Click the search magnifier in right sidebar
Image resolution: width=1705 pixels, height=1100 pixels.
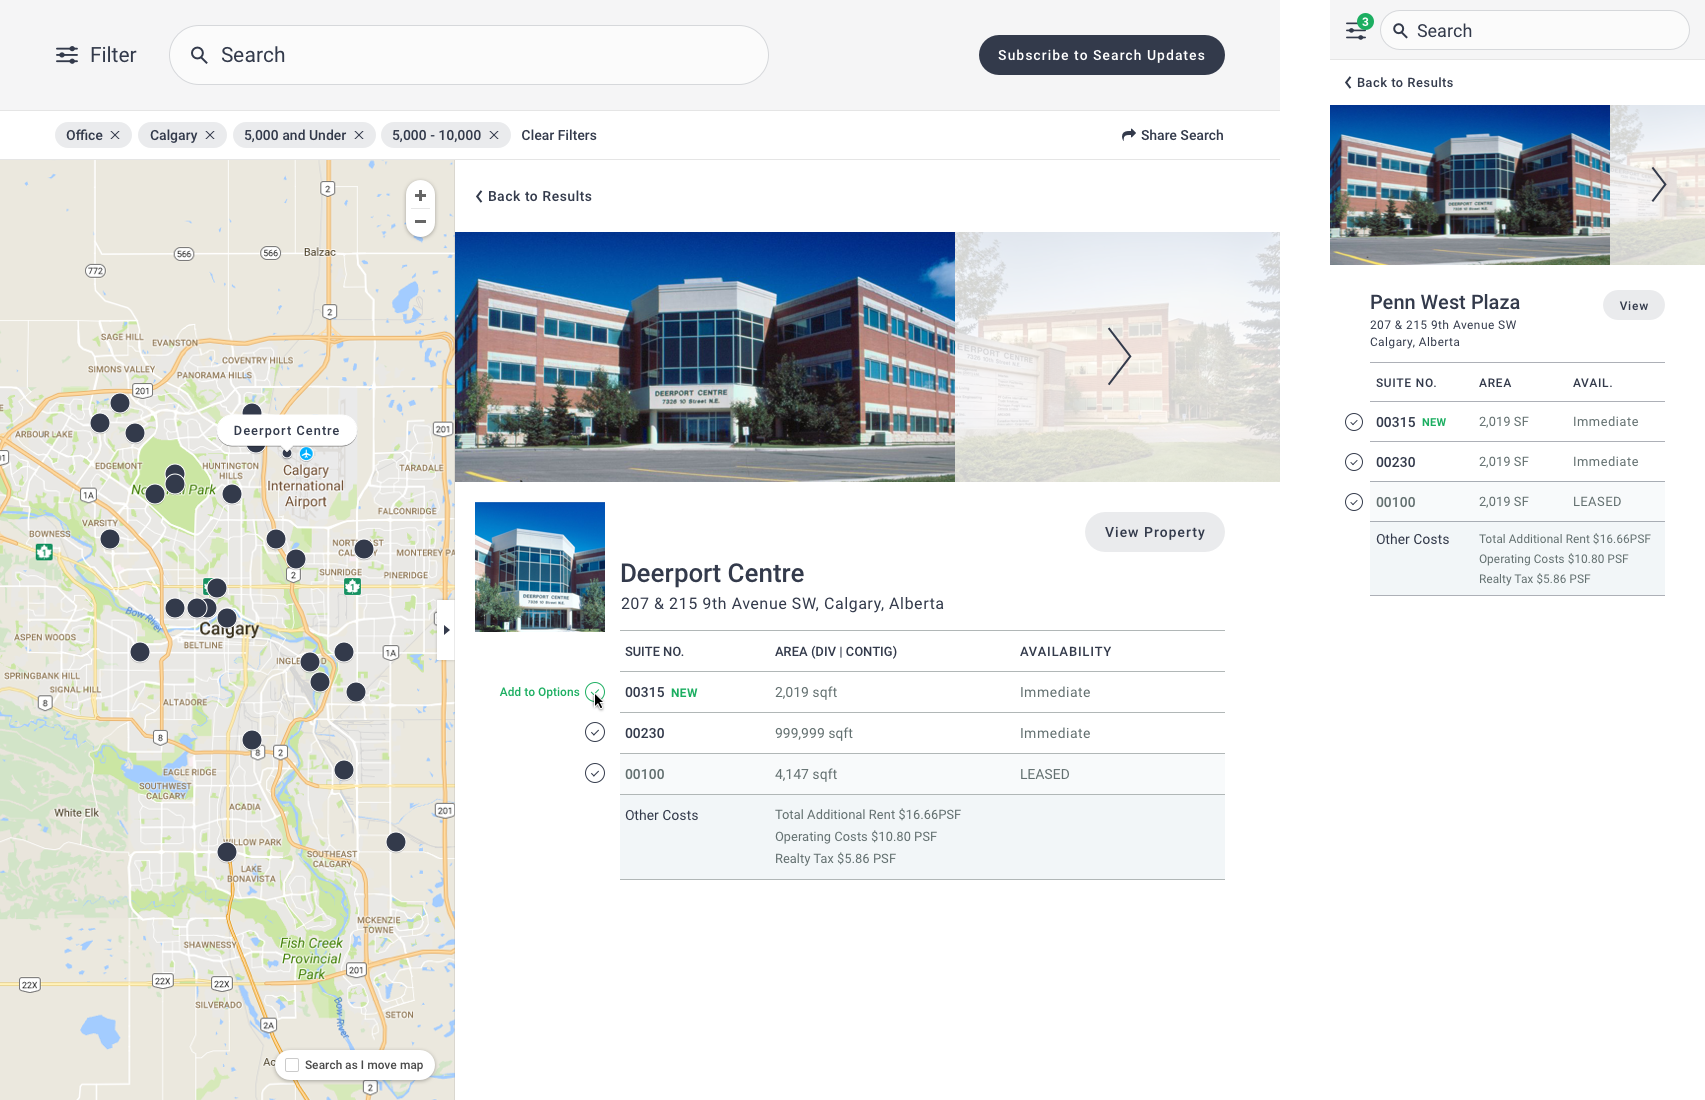click(x=1400, y=30)
